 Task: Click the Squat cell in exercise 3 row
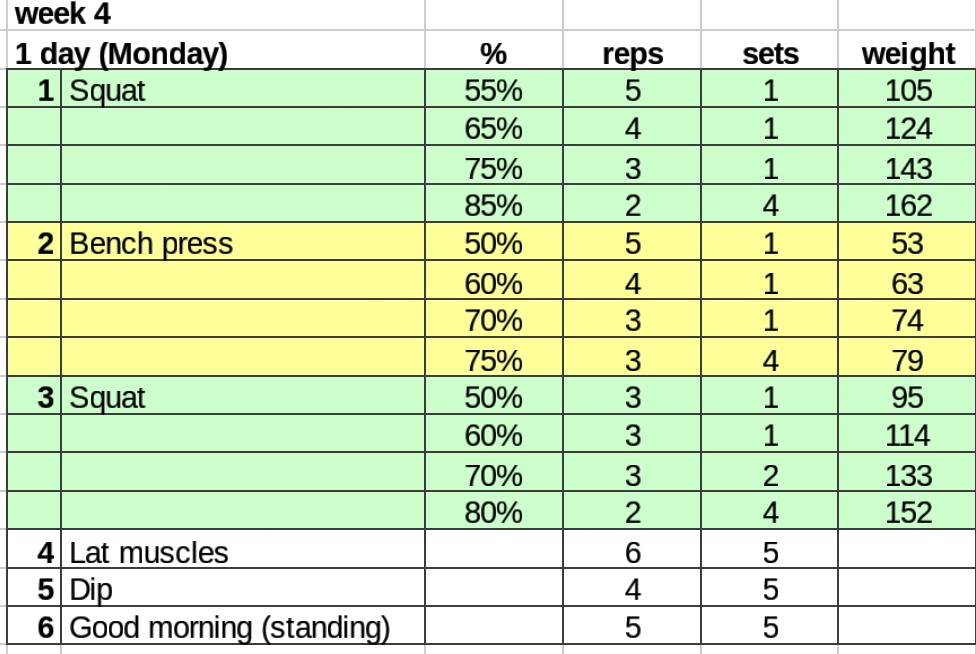(x=107, y=398)
